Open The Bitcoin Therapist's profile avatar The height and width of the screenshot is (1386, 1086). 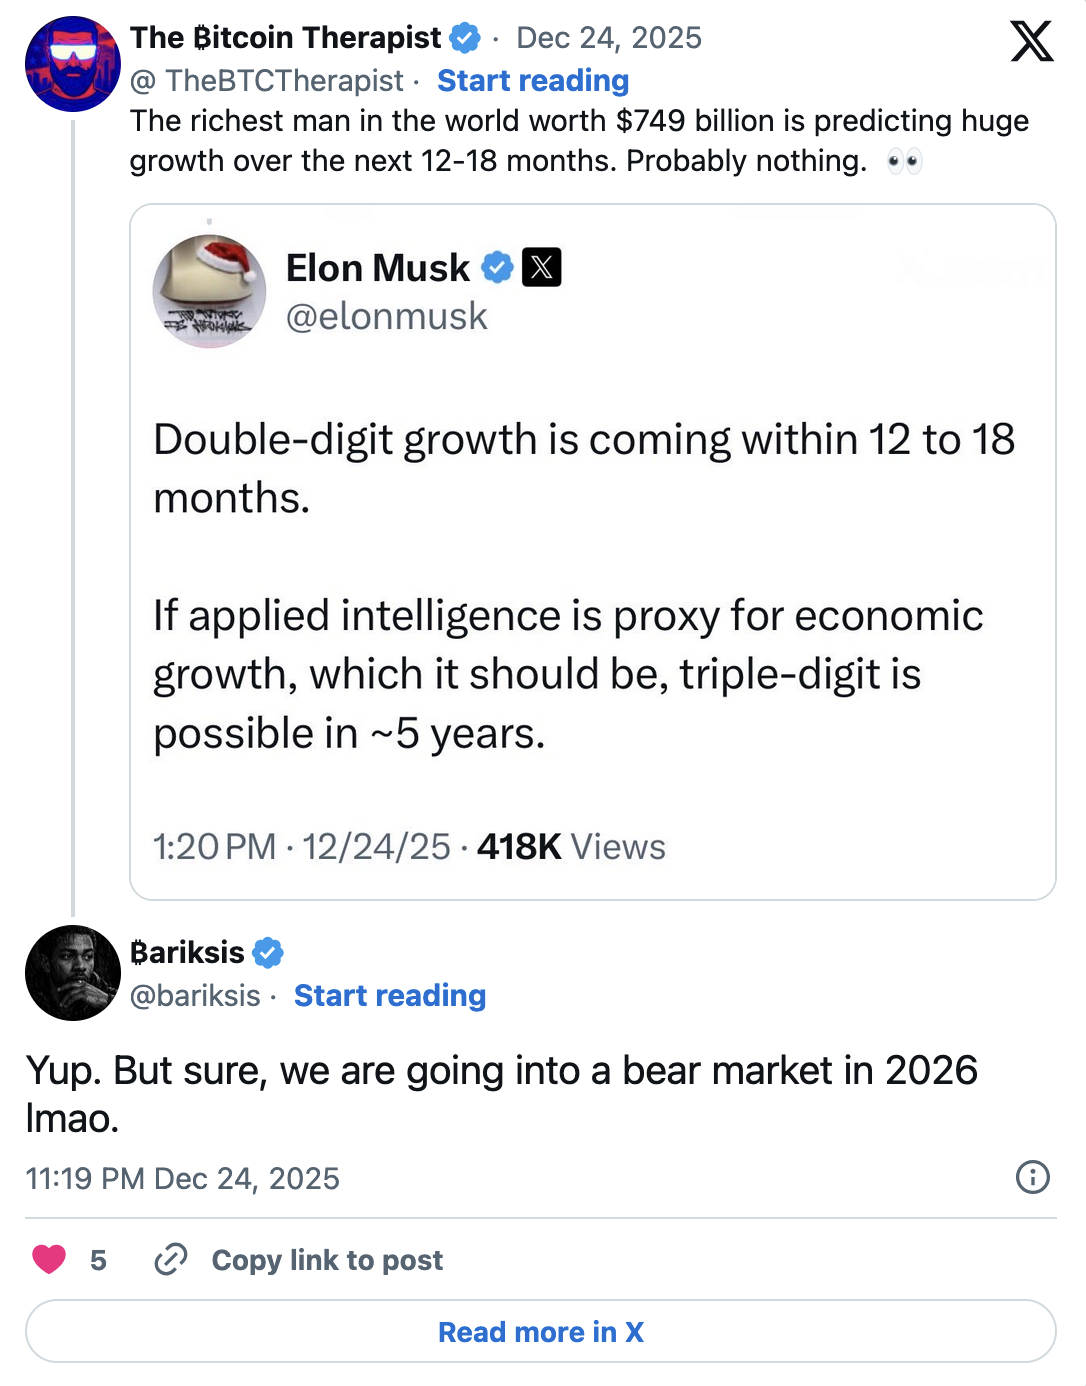point(71,63)
